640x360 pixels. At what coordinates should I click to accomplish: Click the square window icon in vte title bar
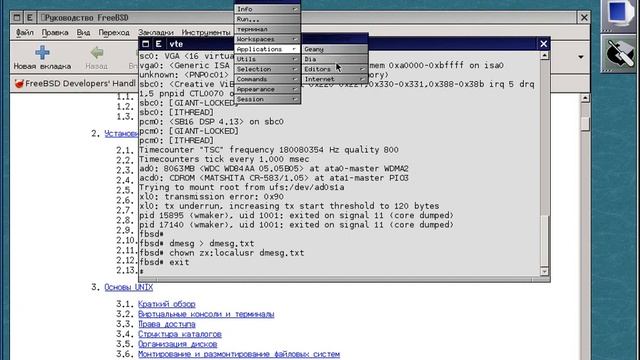click(145, 44)
